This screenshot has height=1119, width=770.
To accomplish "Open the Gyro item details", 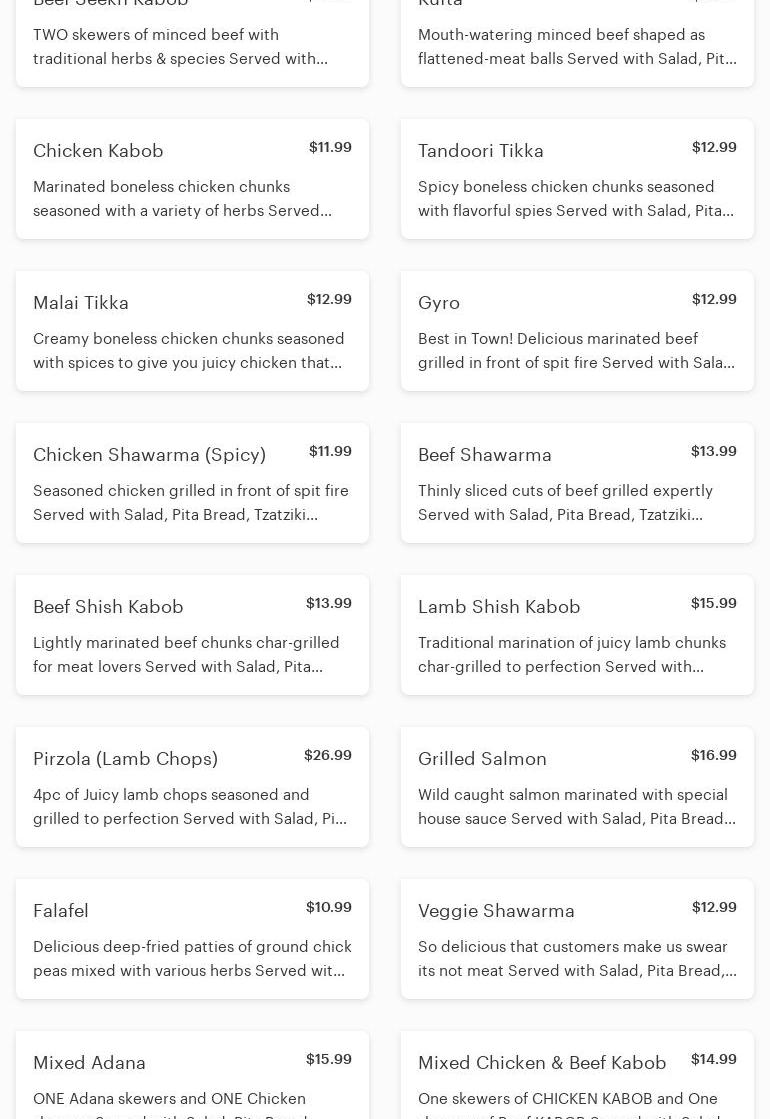I will pyautogui.click(x=439, y=303).
